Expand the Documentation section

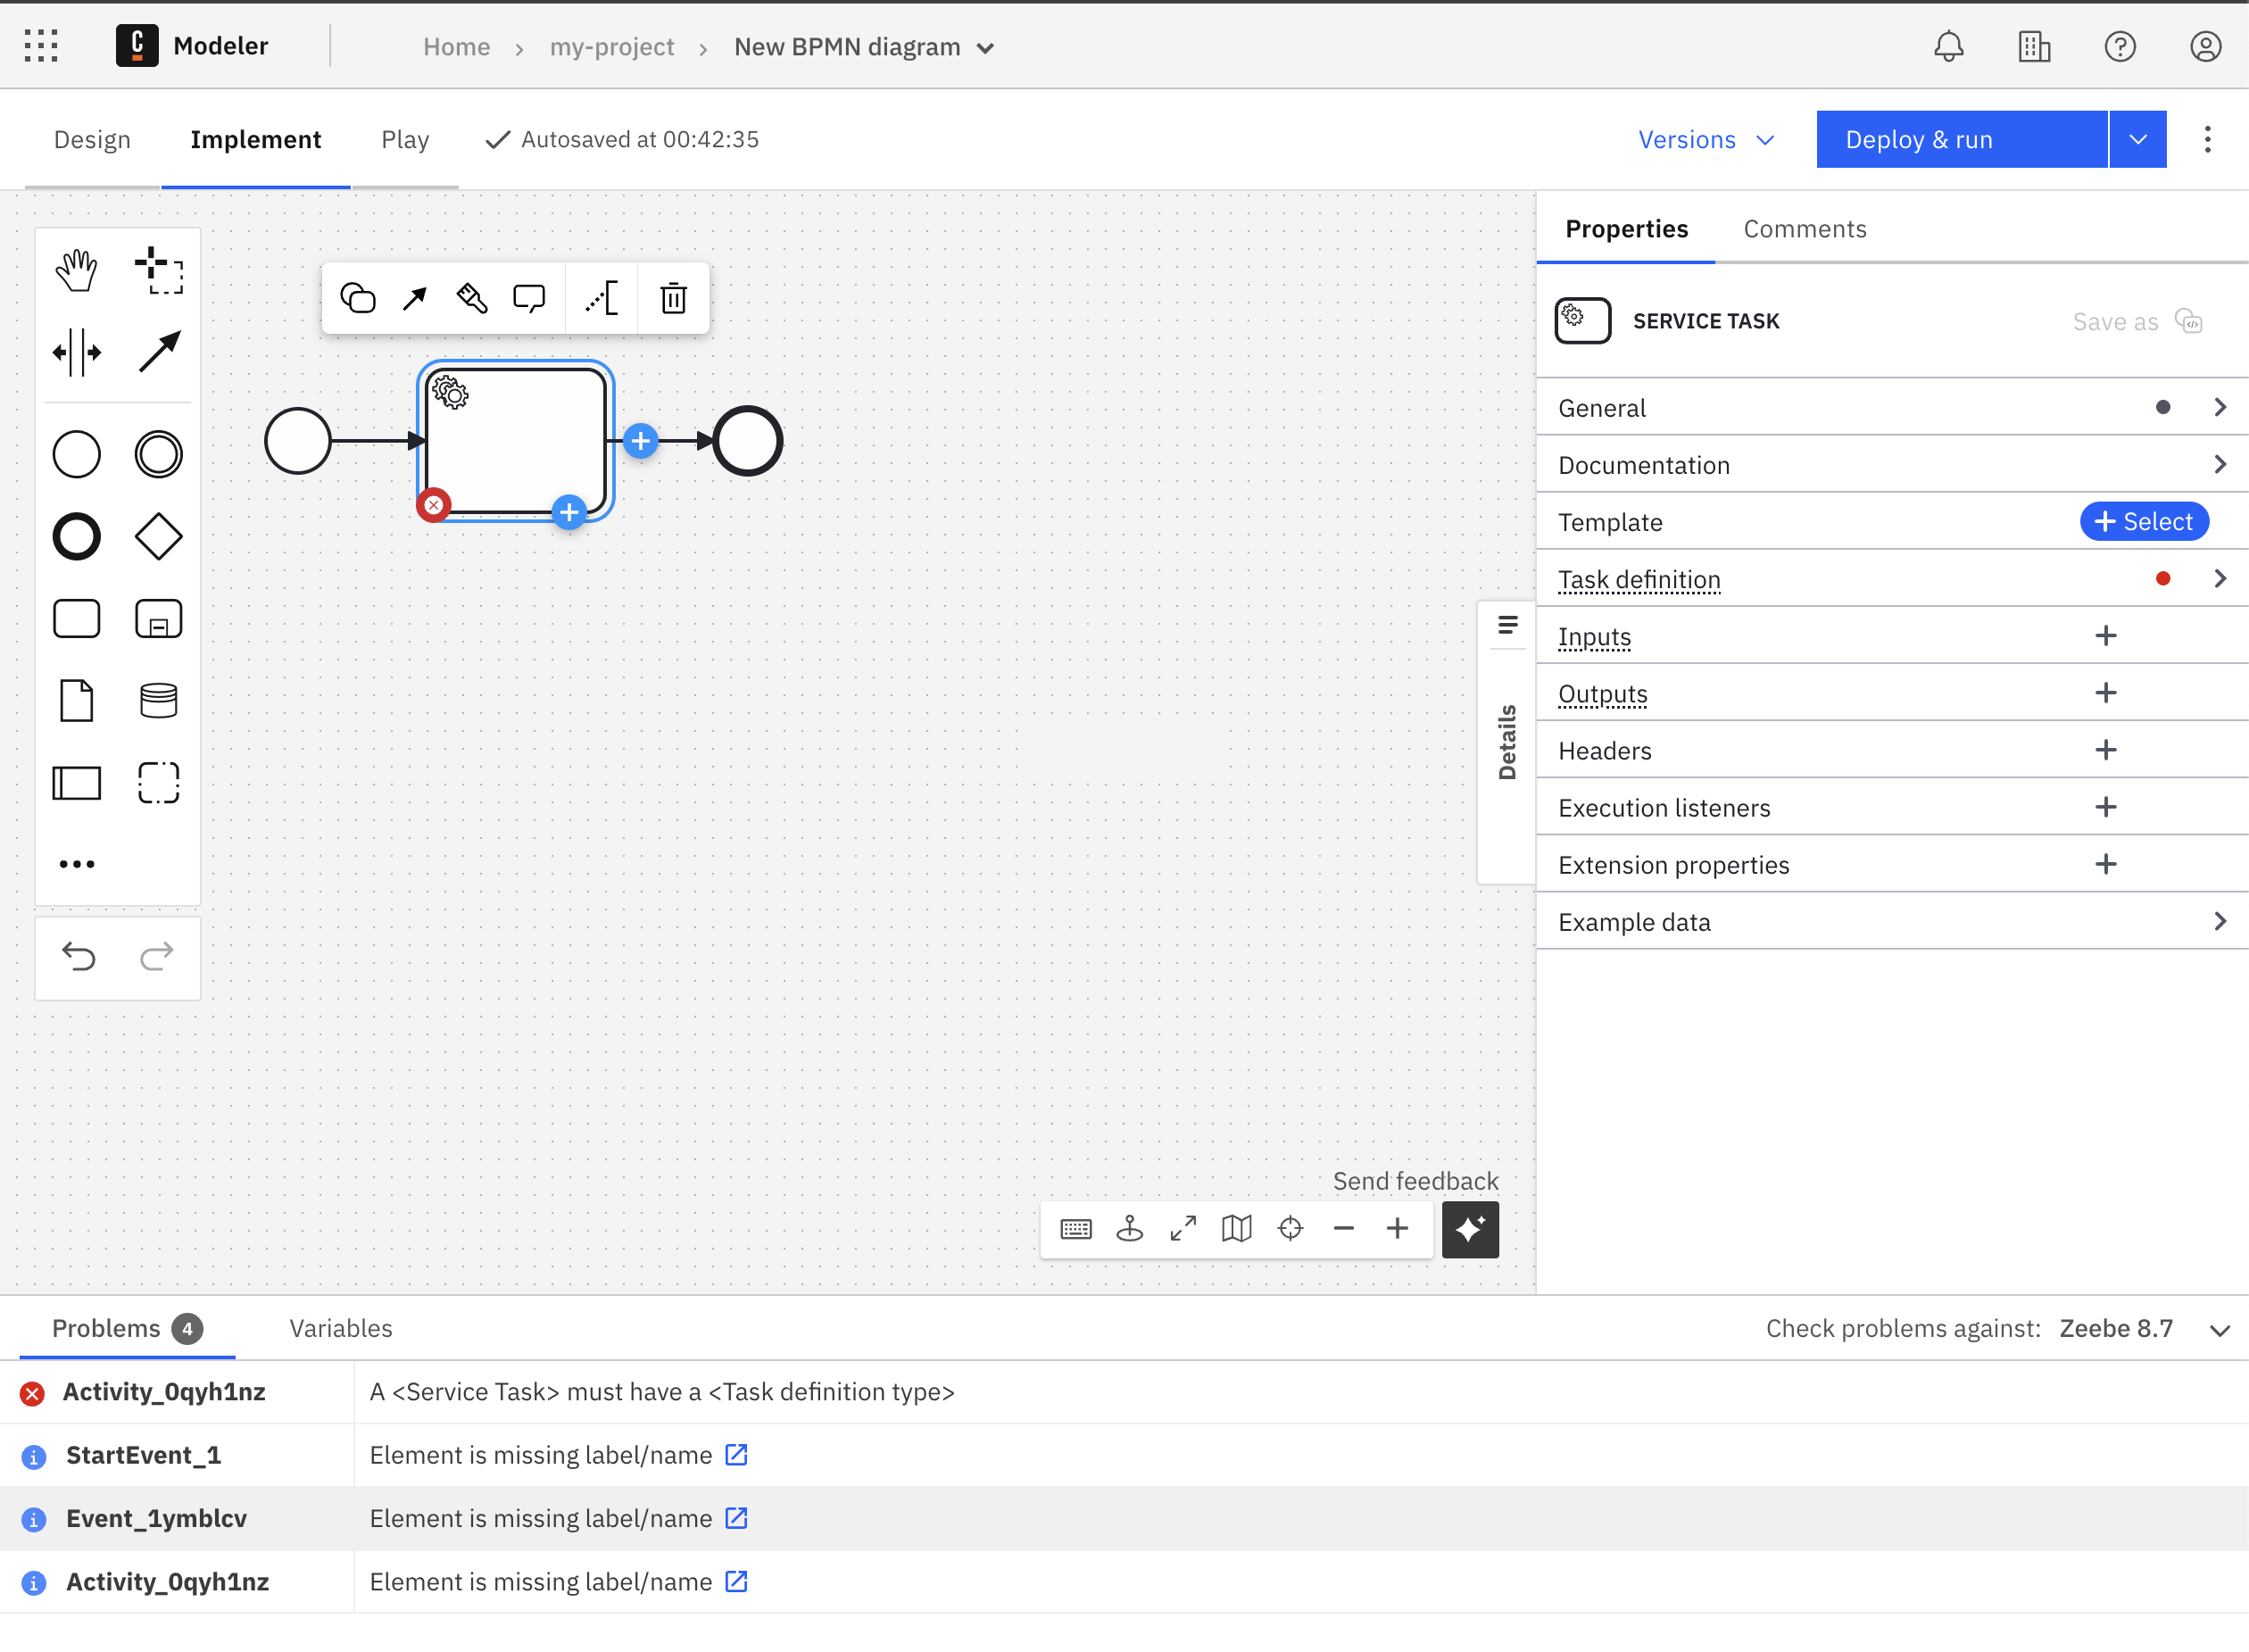(x=1892, y=465)
